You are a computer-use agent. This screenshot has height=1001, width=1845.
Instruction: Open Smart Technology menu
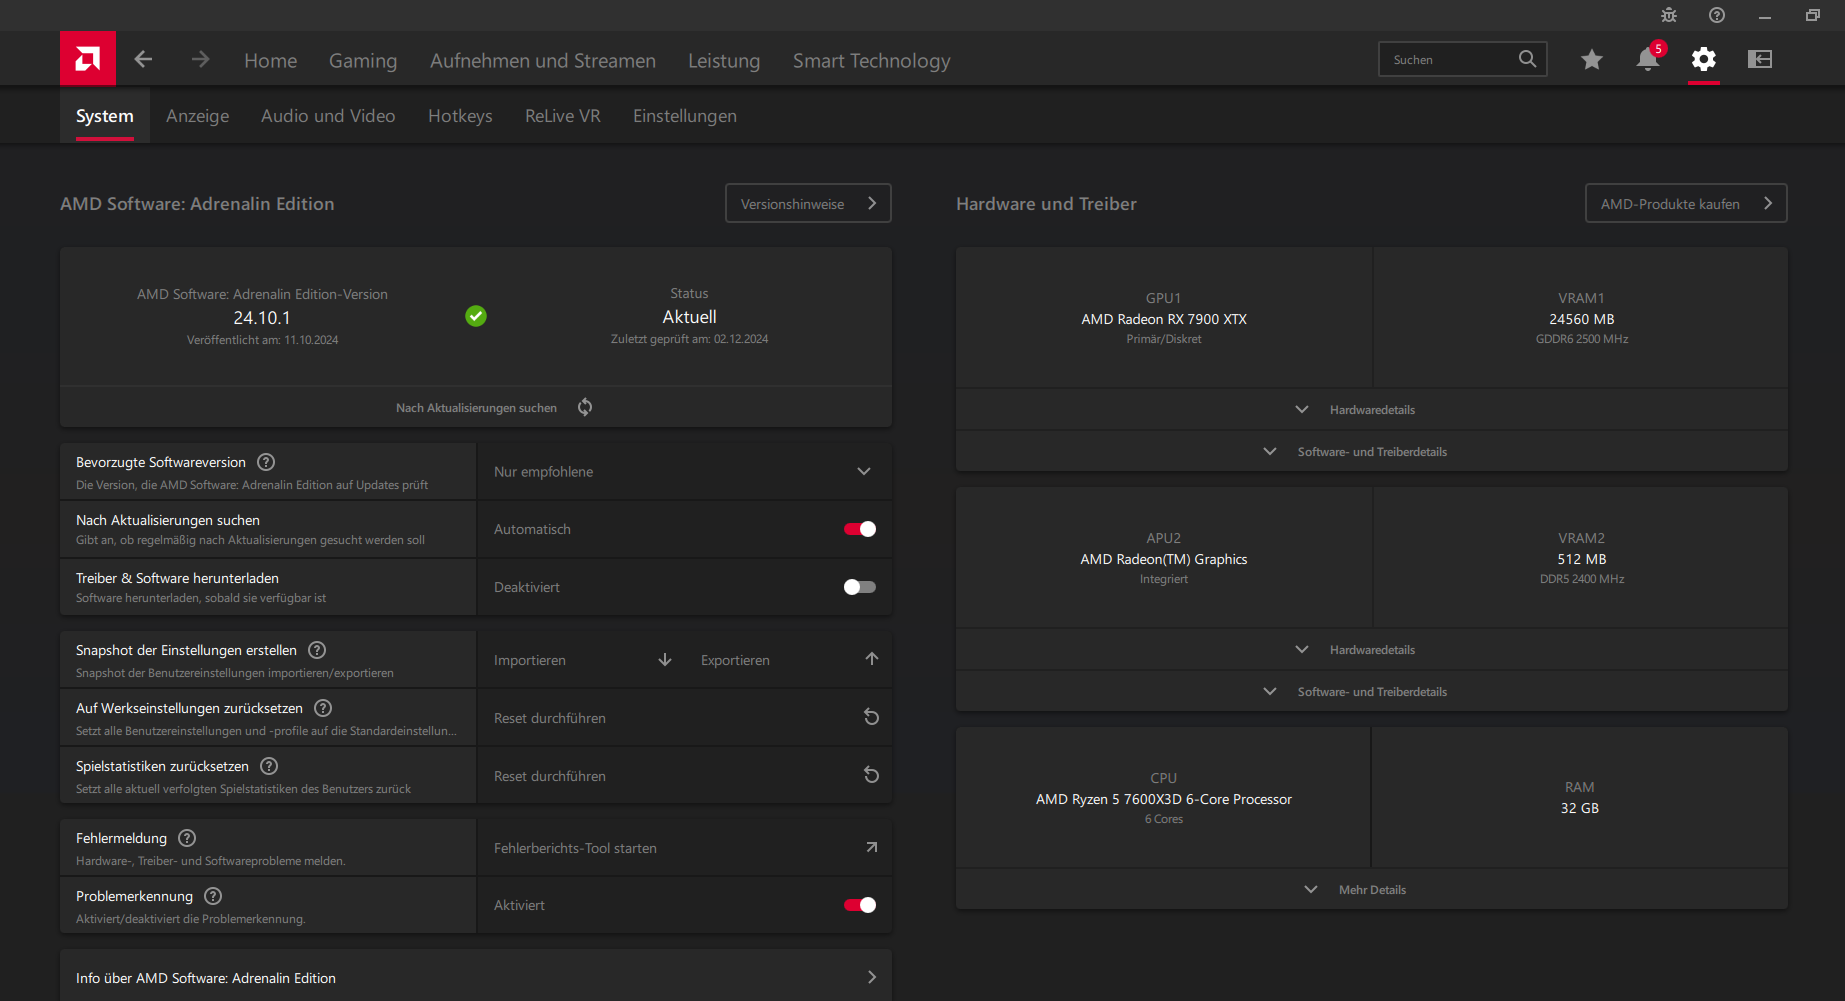tap(872, 61)
